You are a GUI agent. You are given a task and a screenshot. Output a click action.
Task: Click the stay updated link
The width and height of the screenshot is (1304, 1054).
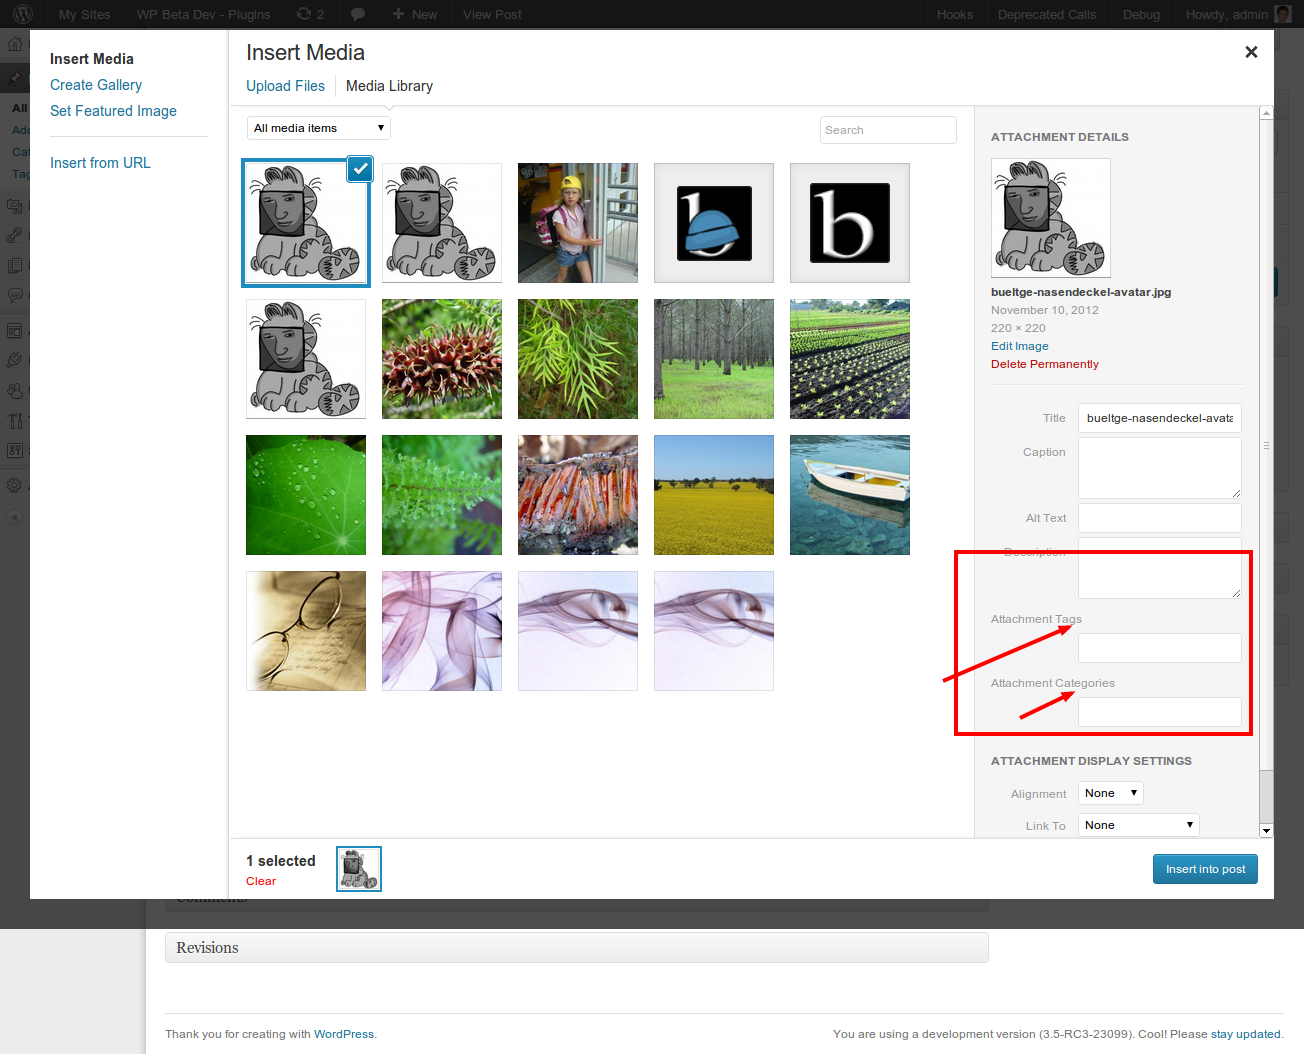pyautogui.click(x=1246, y=1034)
